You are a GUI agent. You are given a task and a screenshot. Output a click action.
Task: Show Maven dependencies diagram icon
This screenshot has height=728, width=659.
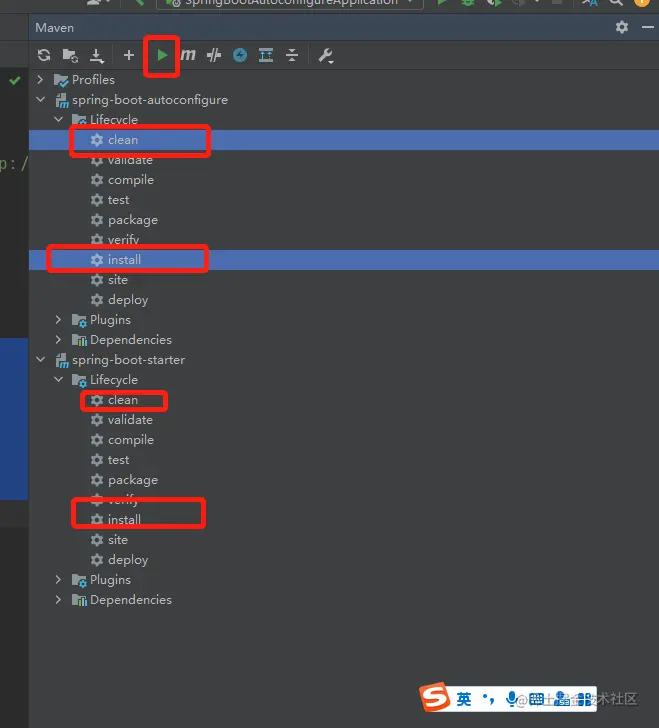[x=266, y=55]
